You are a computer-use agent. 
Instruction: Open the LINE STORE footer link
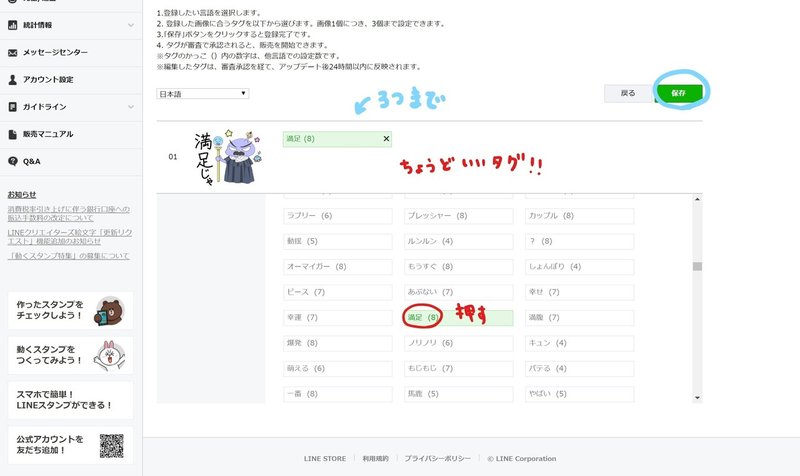325,459
